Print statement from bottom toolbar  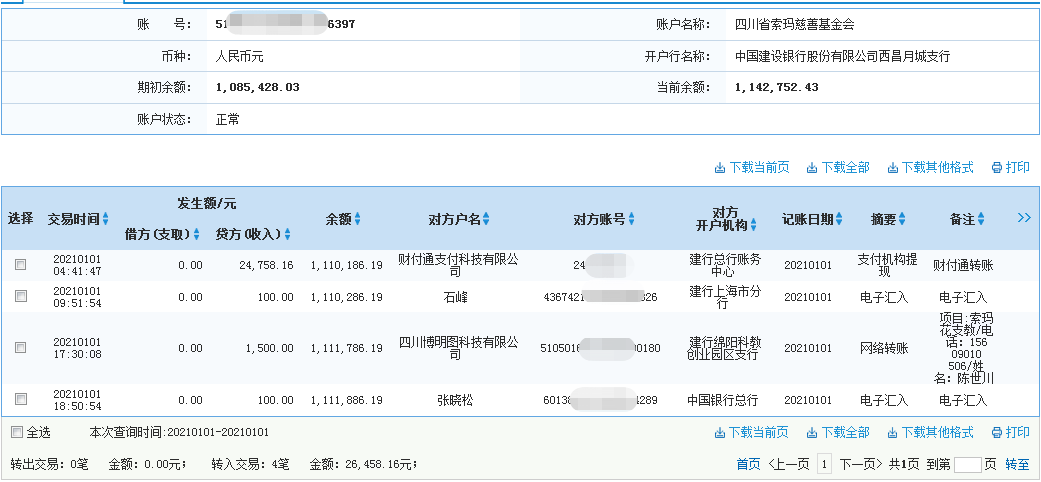pyautogui.click(x=1010, y=432)
